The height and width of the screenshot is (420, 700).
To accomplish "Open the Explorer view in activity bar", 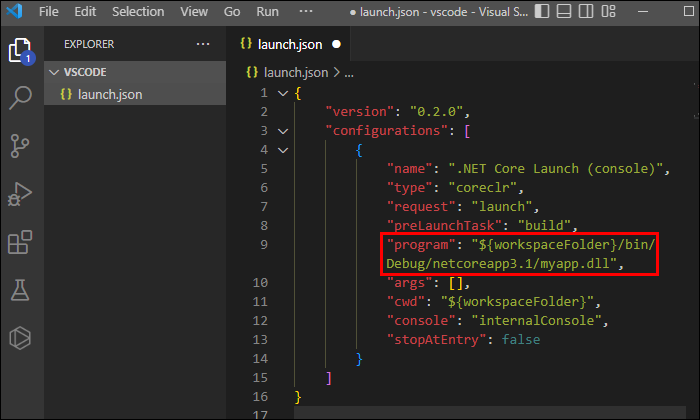I will pos(21,50).
